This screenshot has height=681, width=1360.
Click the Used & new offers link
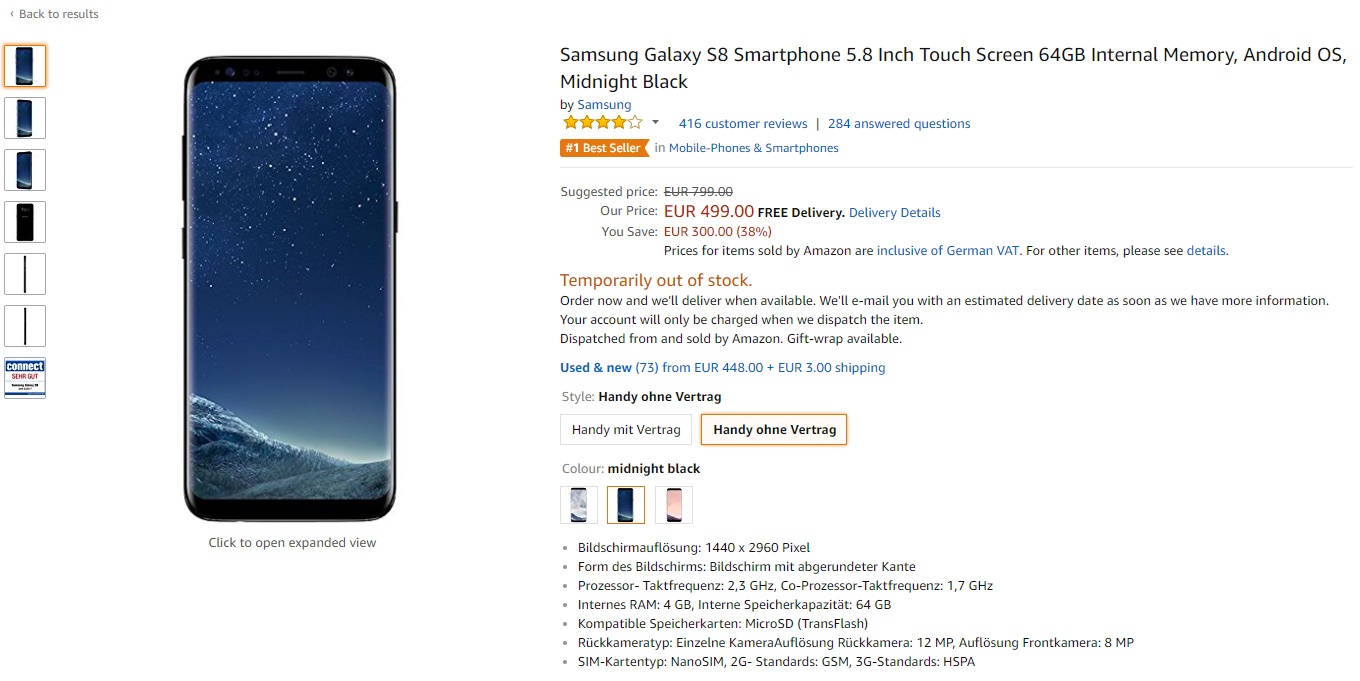coord(596,368)
